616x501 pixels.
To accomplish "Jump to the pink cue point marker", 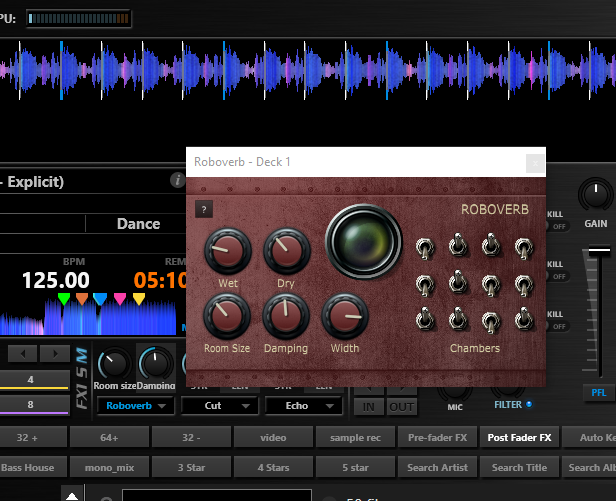I will coord(120,299).
